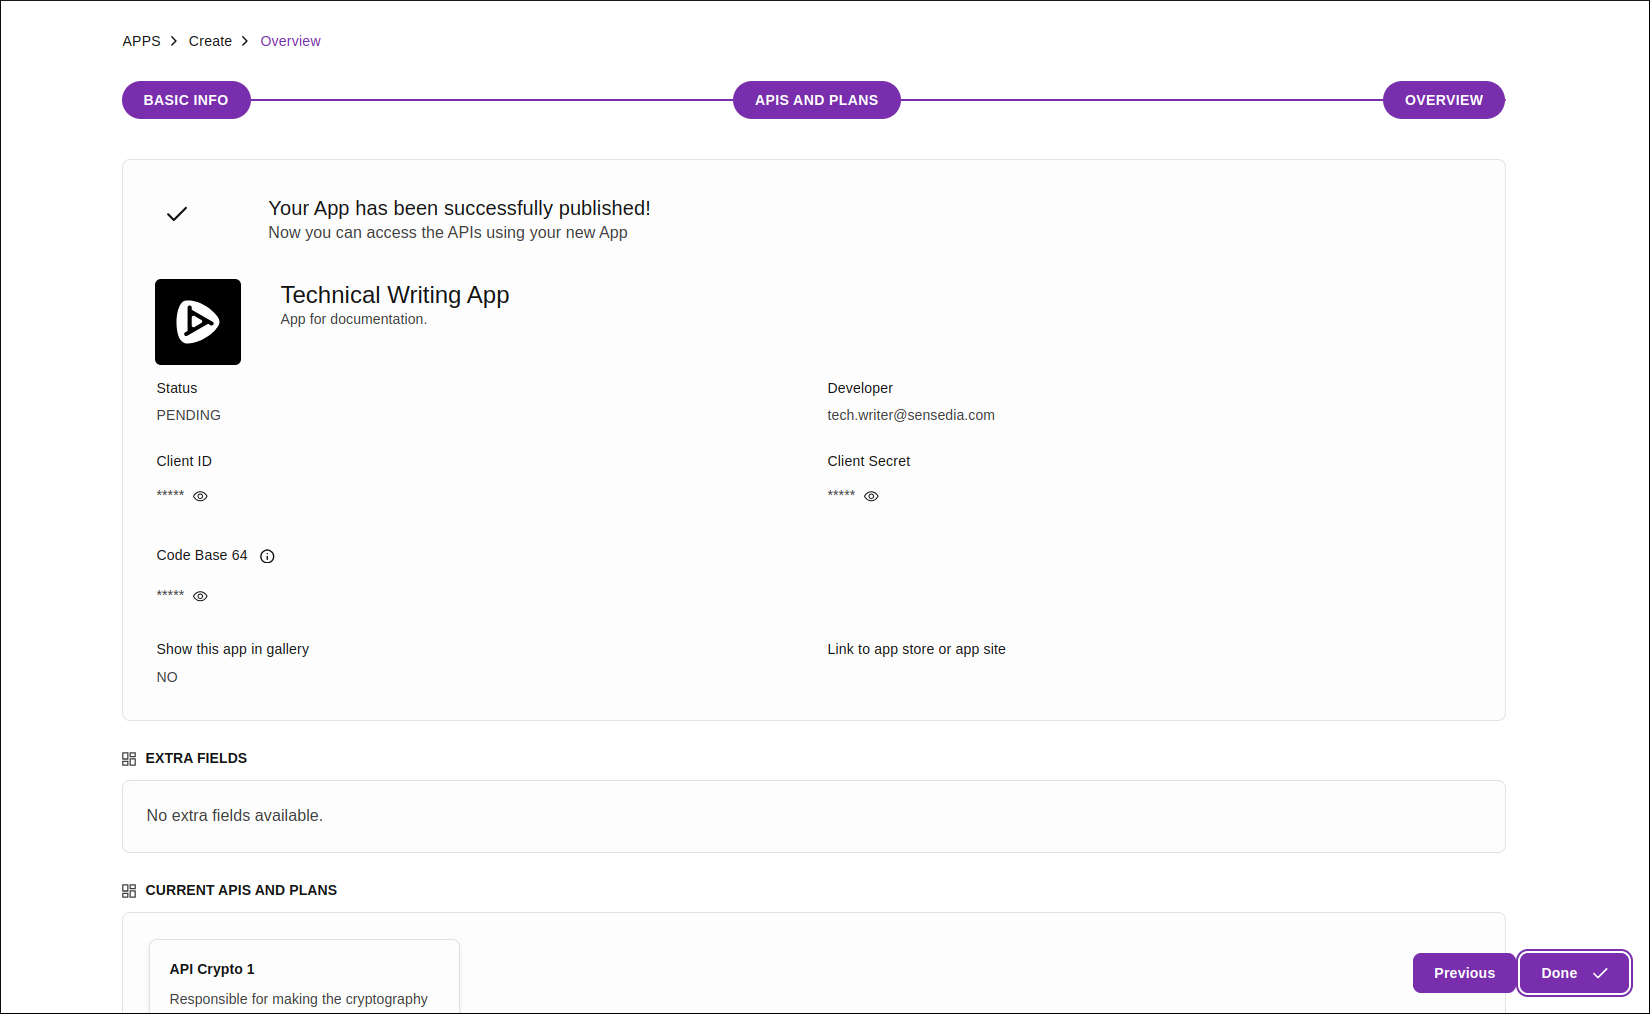1650x1014 pixels.
Task: Click the CURRENT APIS AND PLANS grid icon
Action: [129, 890]
